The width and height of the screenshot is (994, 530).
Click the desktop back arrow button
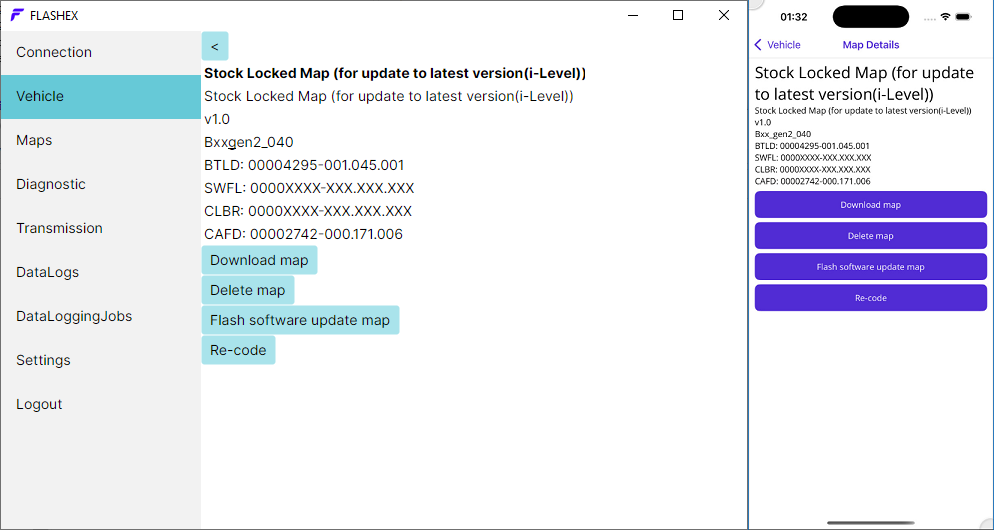click(215, 46)
